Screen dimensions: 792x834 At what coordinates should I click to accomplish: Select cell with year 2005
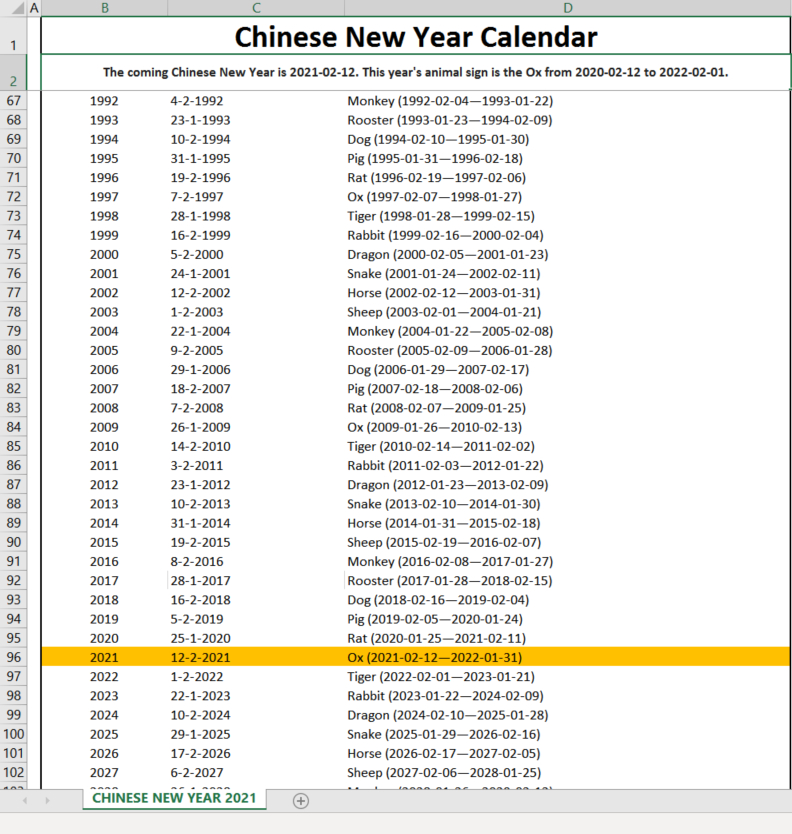coord(104,350)
